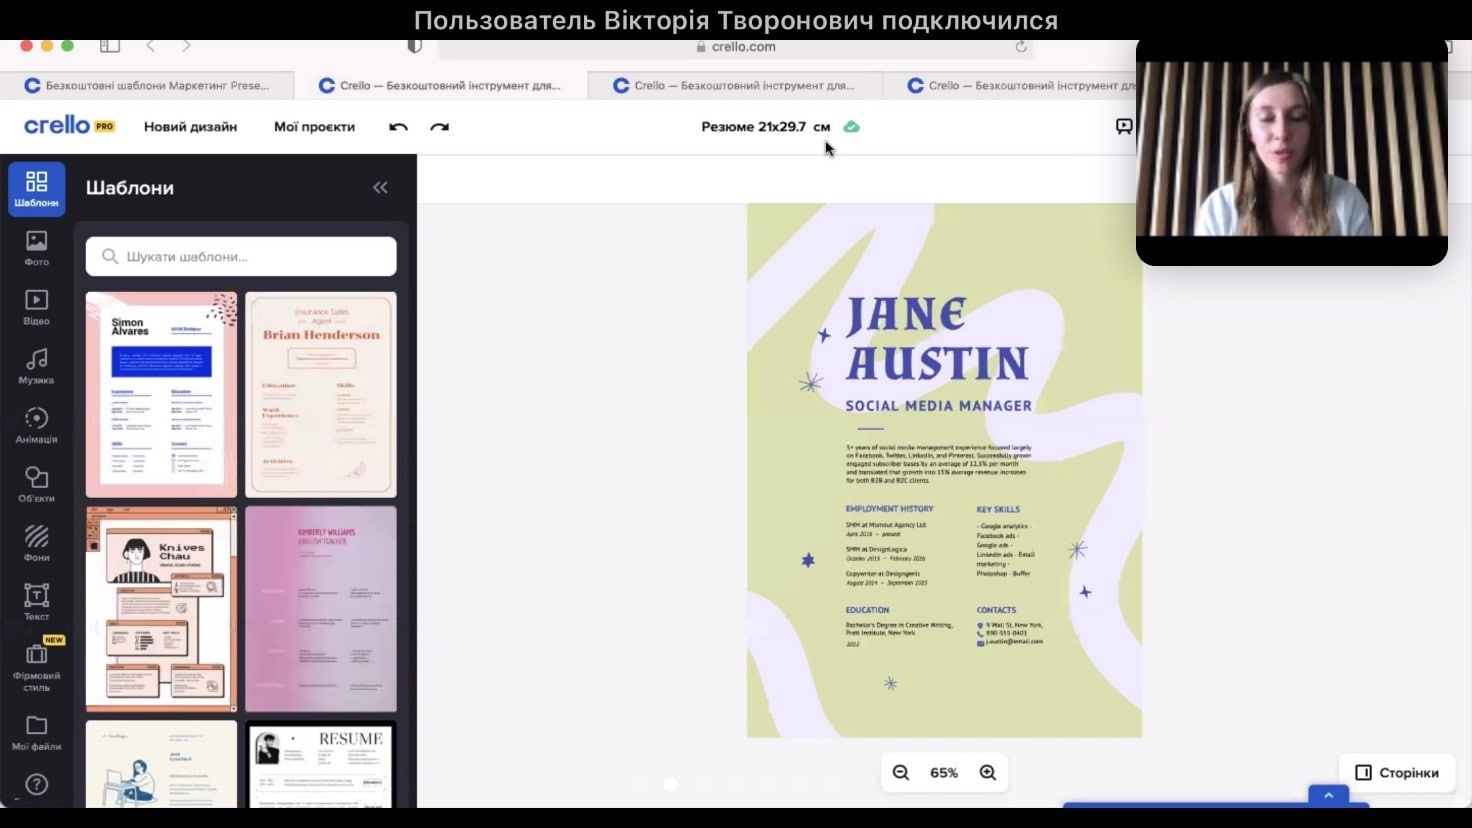Zoom in with the plus magnifier
This screenshot has height=828, width=1472.
coord(988,773)
